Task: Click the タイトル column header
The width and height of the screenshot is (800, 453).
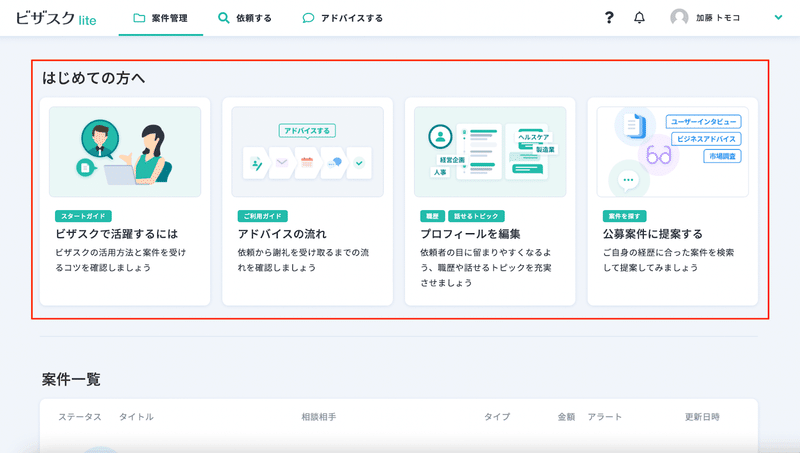Action: (136, 417)
